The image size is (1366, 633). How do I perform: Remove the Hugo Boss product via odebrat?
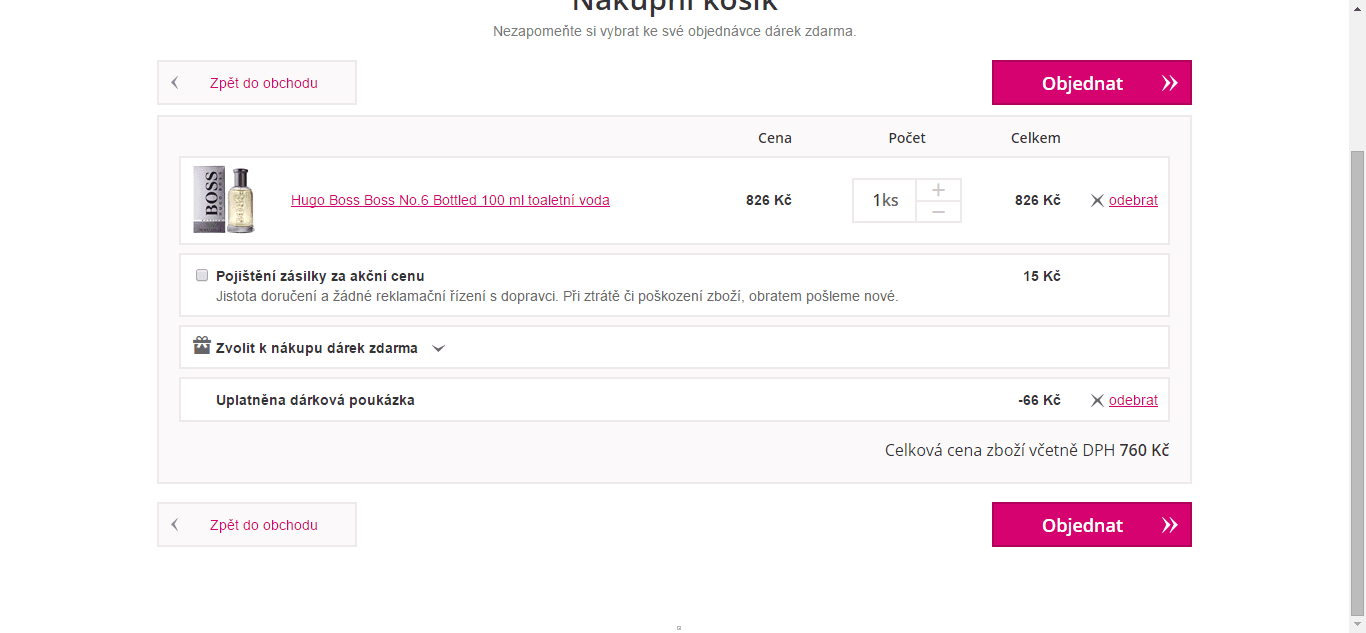pos(1133,200)
